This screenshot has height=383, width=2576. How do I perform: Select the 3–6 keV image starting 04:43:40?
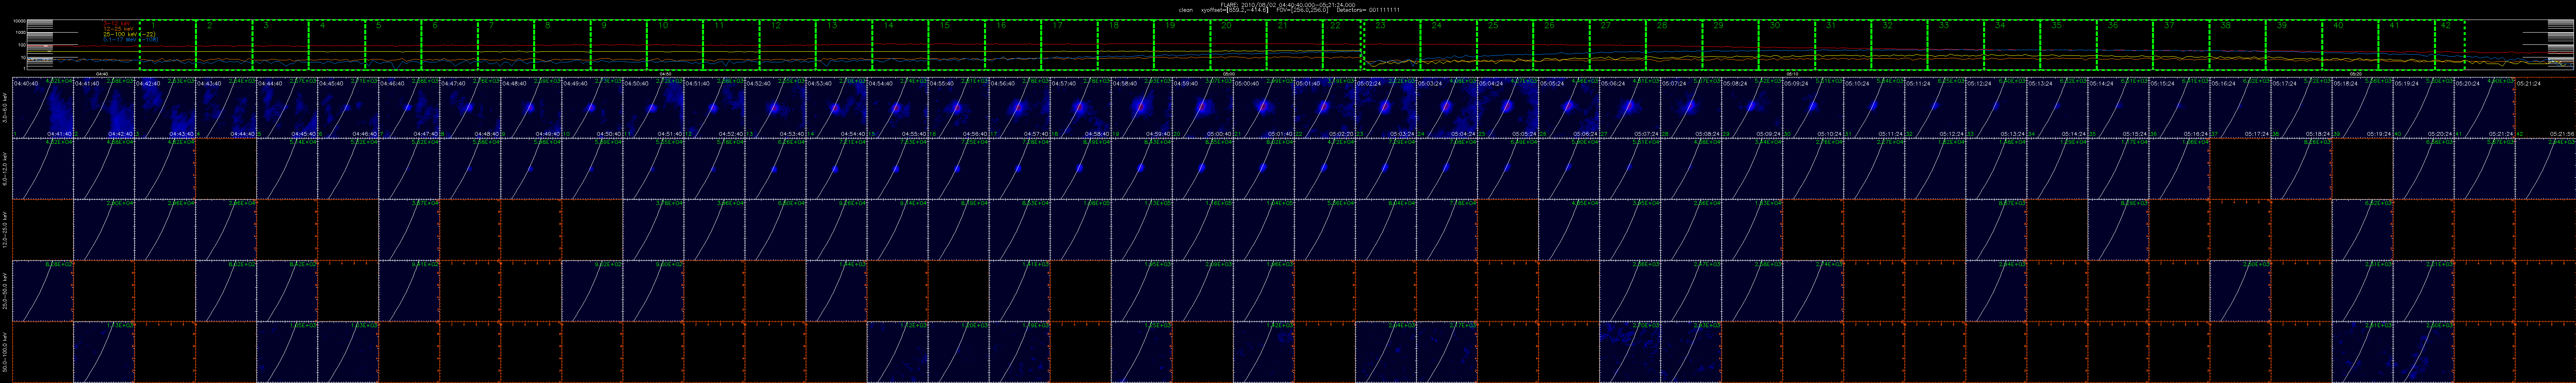click(x=226, y=108)
